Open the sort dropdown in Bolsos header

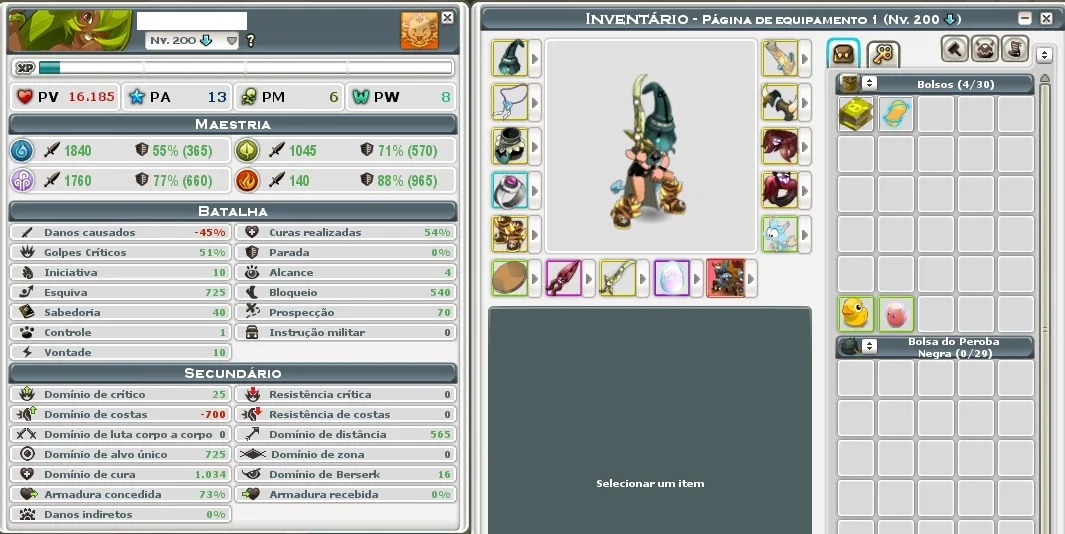pos(869,84)
